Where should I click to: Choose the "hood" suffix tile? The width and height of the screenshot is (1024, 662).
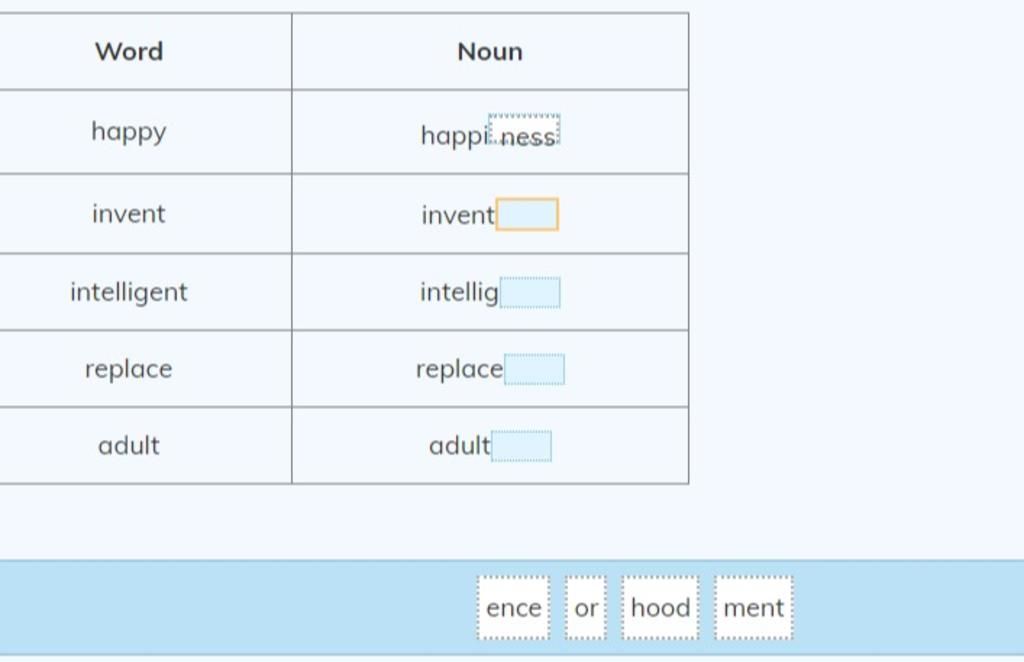[x=660, y=608]
